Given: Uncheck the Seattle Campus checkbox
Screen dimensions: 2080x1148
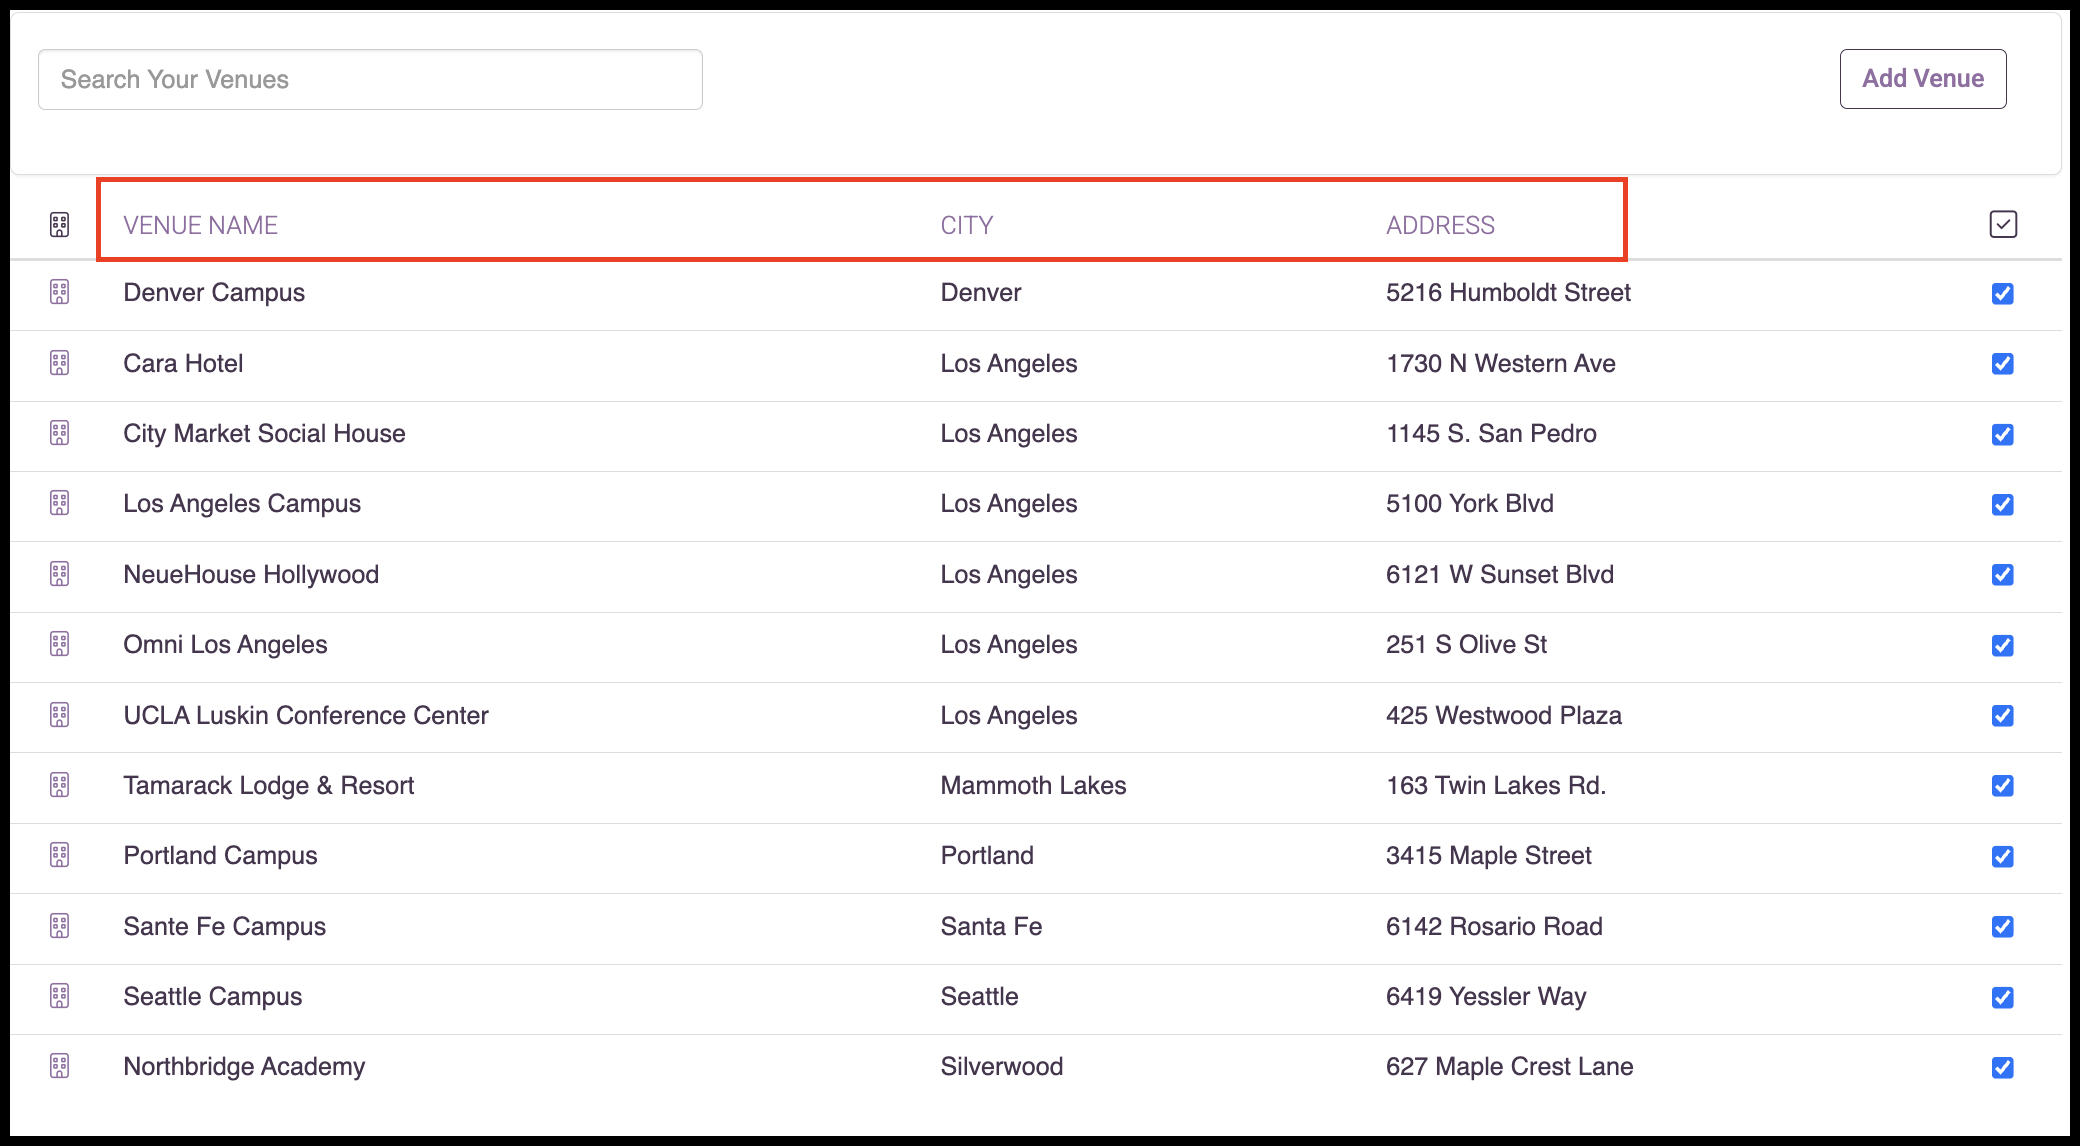Looking at the screenshot, I should 2002,997.
